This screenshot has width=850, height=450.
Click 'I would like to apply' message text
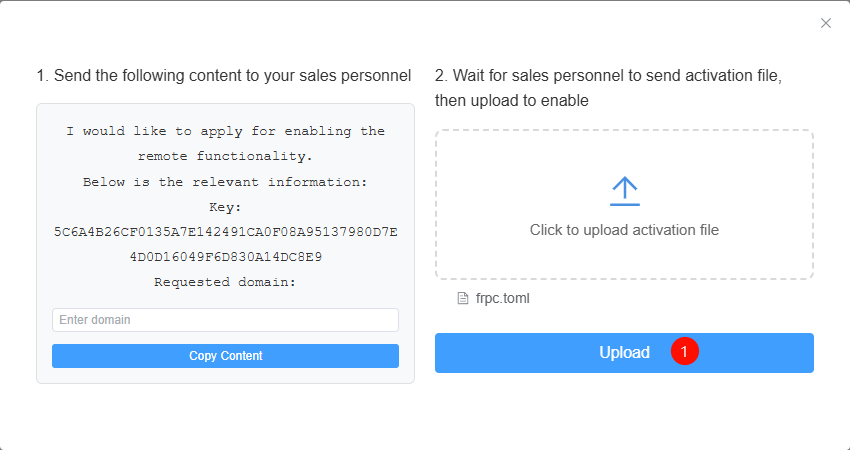click(x=225, y=131)
